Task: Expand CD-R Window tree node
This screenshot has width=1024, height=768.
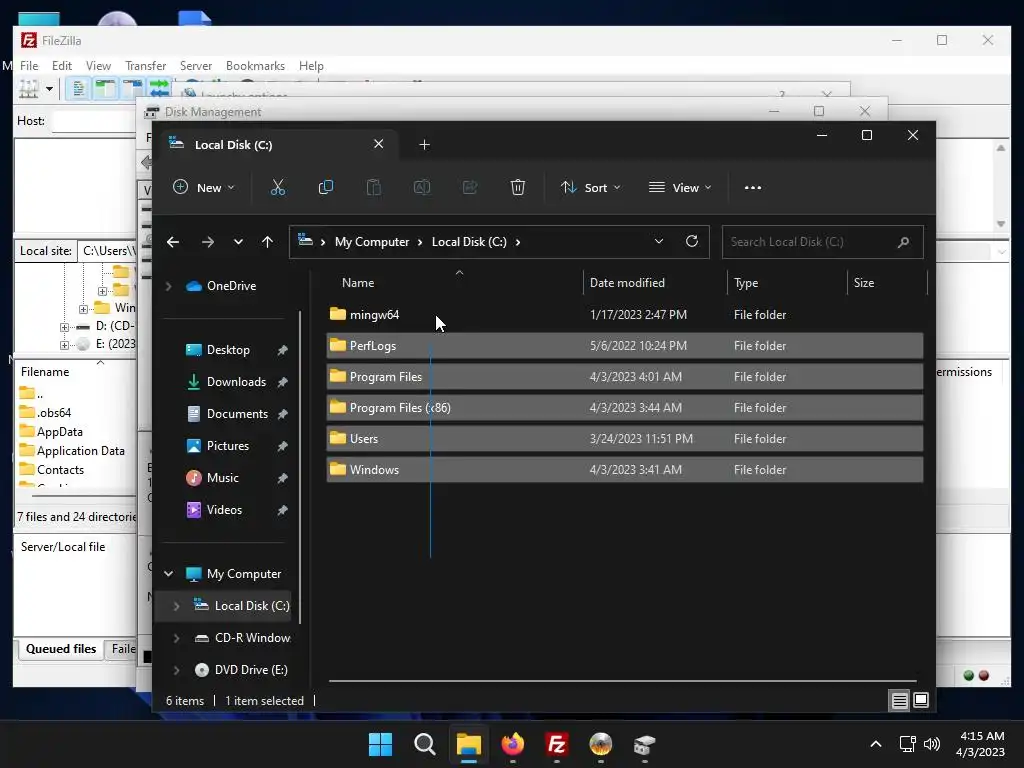Action: point(176,638)
